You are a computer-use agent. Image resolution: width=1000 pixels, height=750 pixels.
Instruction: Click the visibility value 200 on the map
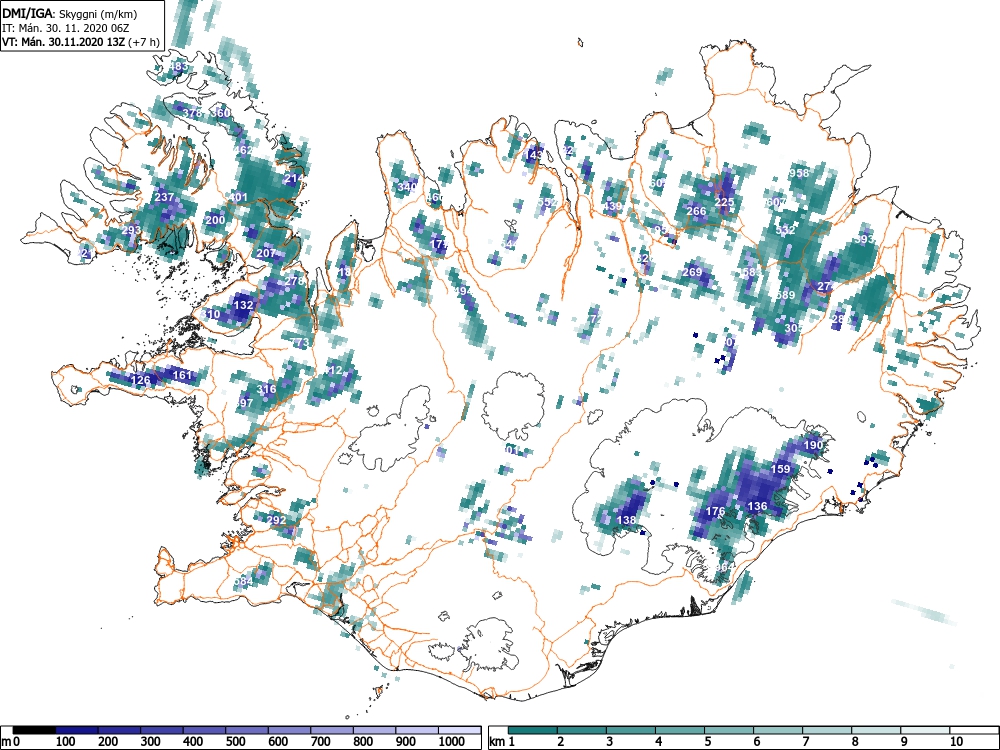(x=216, y=220)
